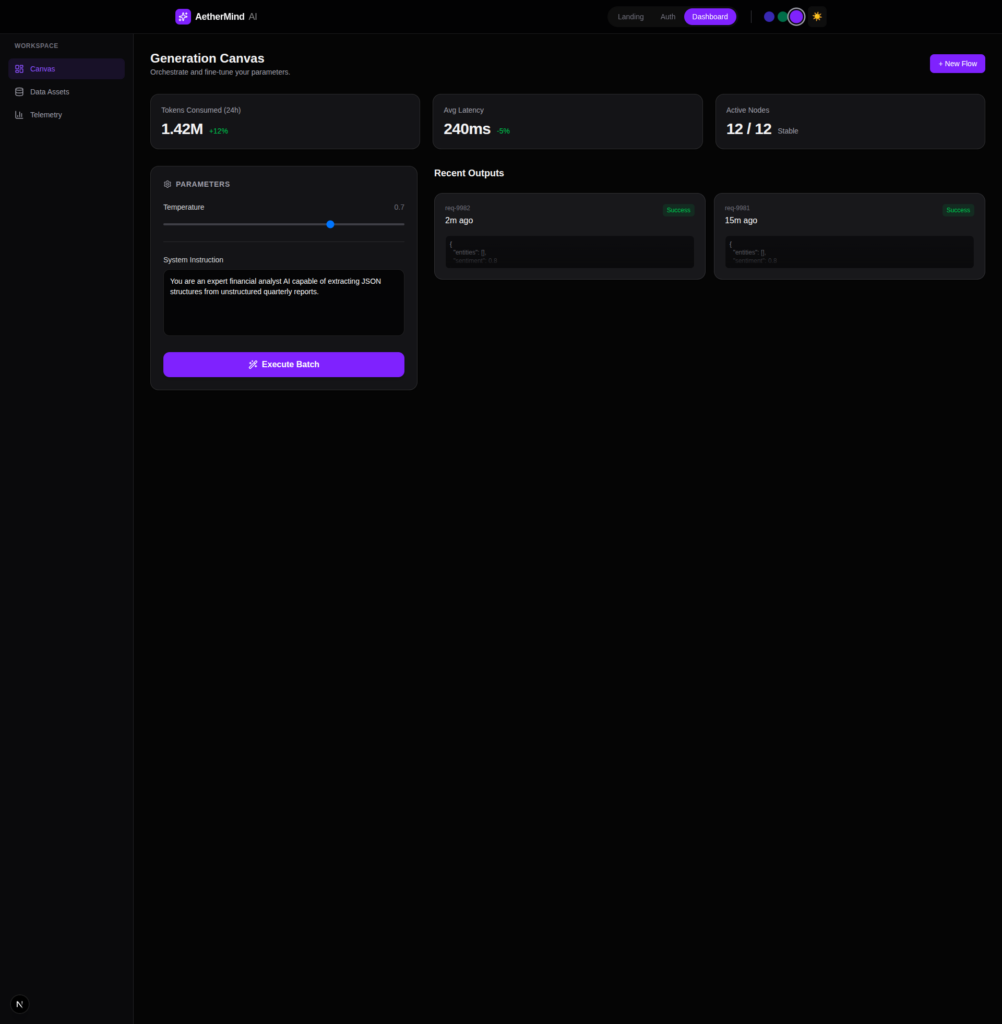
Task: Click the Recent Outputs heading
Action: pos(469,173)
